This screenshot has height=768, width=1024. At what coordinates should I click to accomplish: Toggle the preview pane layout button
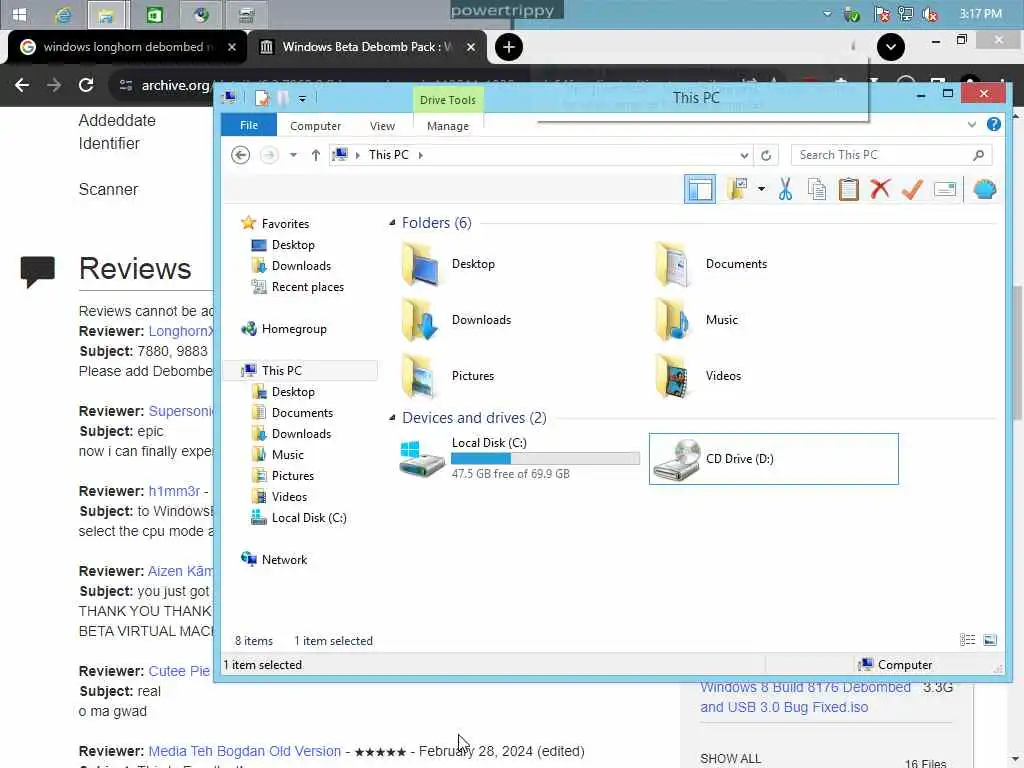click(x=699, y=189)
